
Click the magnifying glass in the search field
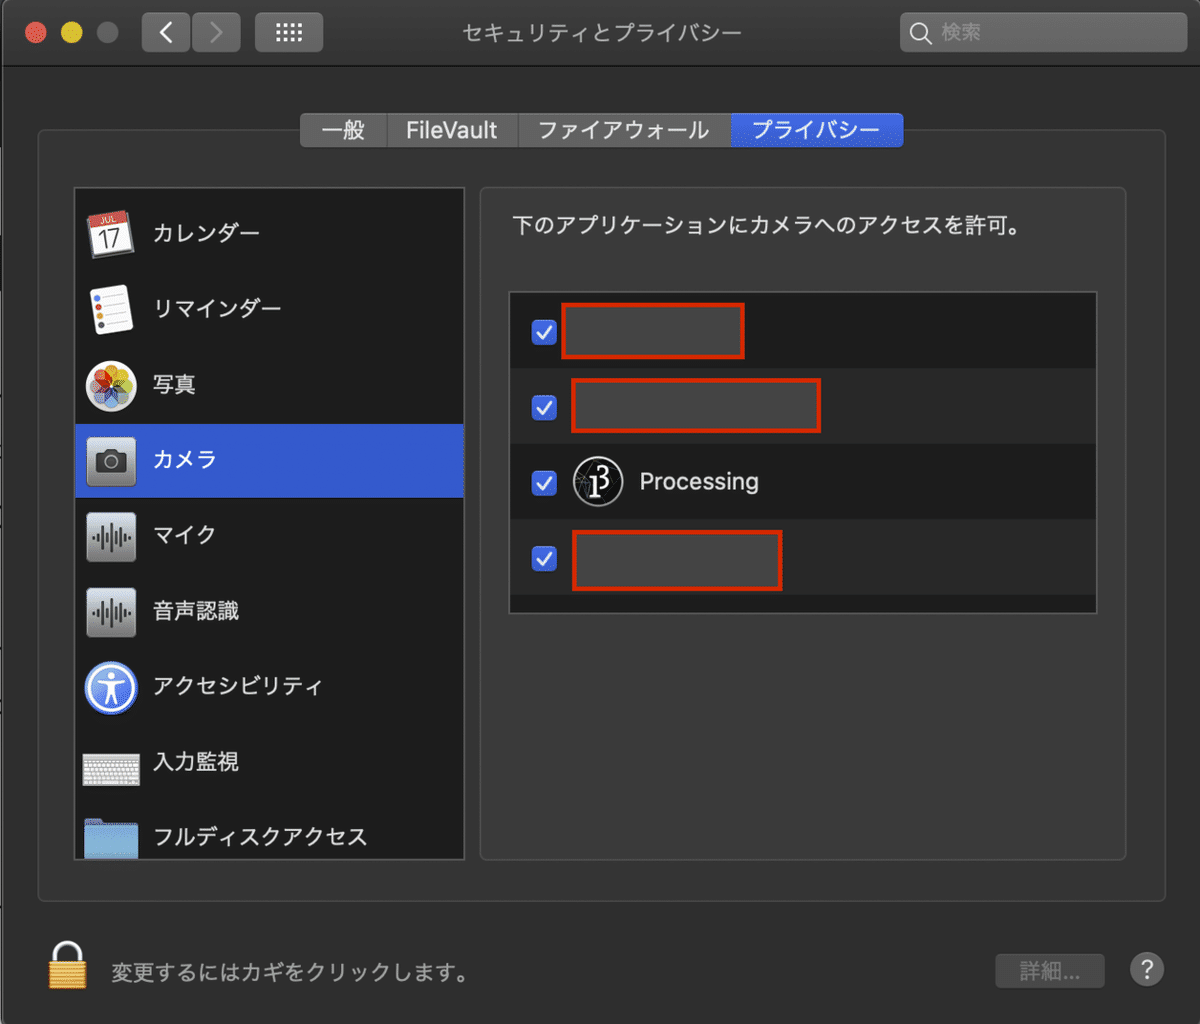click(920, 34)
